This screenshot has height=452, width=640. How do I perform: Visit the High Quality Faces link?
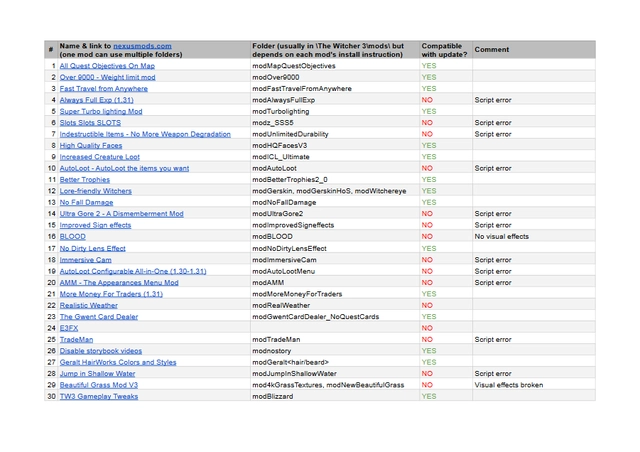[x=91, y=146]
